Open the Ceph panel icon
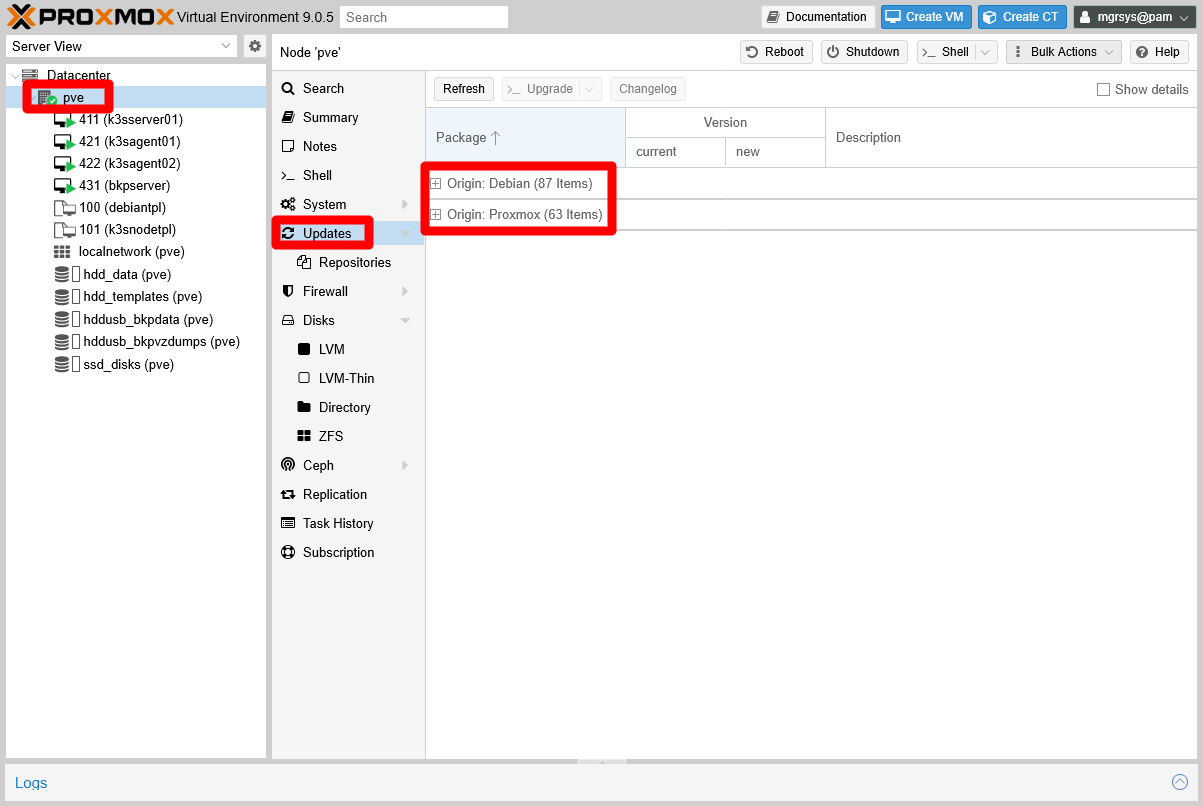Viewport: 1203px width, 806px height. (x=287, y=465)
